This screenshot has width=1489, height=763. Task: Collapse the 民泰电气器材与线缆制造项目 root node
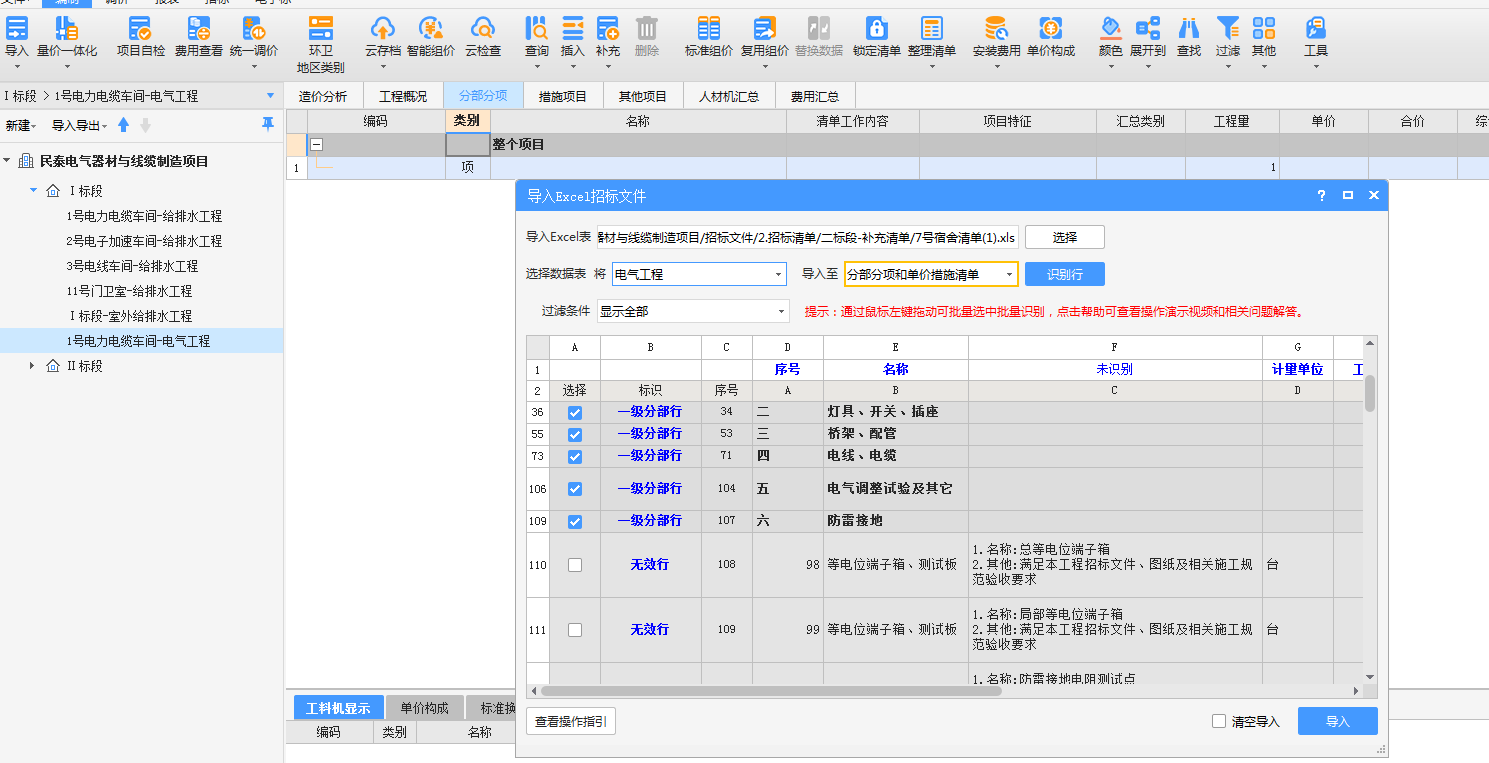[x=8, y=161]
